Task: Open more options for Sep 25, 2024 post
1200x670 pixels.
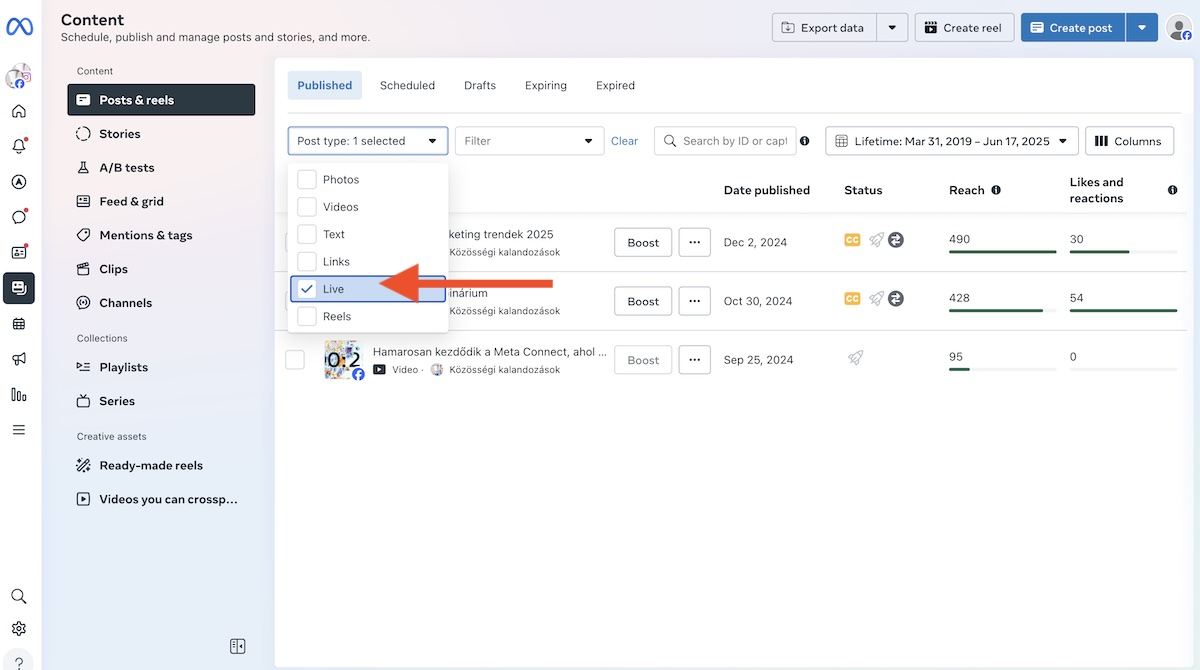Action: coord(695,360)
